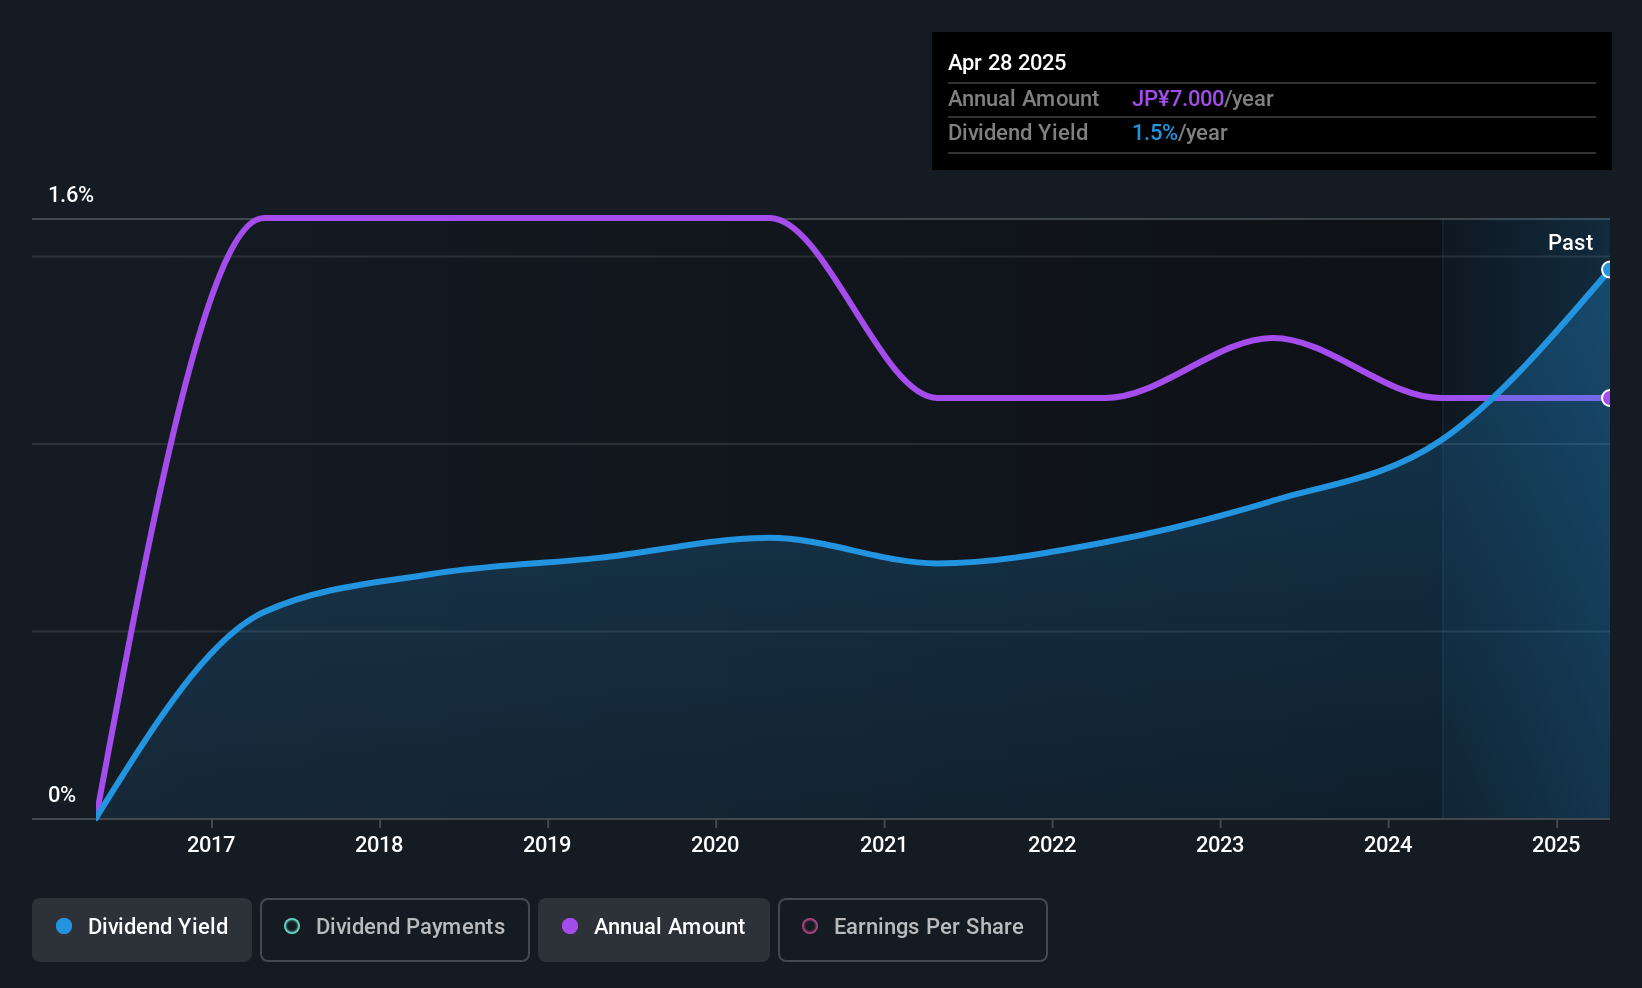
Task: Click the pink ring icon beside Earnings Per Share
Action: coord(810,926)
